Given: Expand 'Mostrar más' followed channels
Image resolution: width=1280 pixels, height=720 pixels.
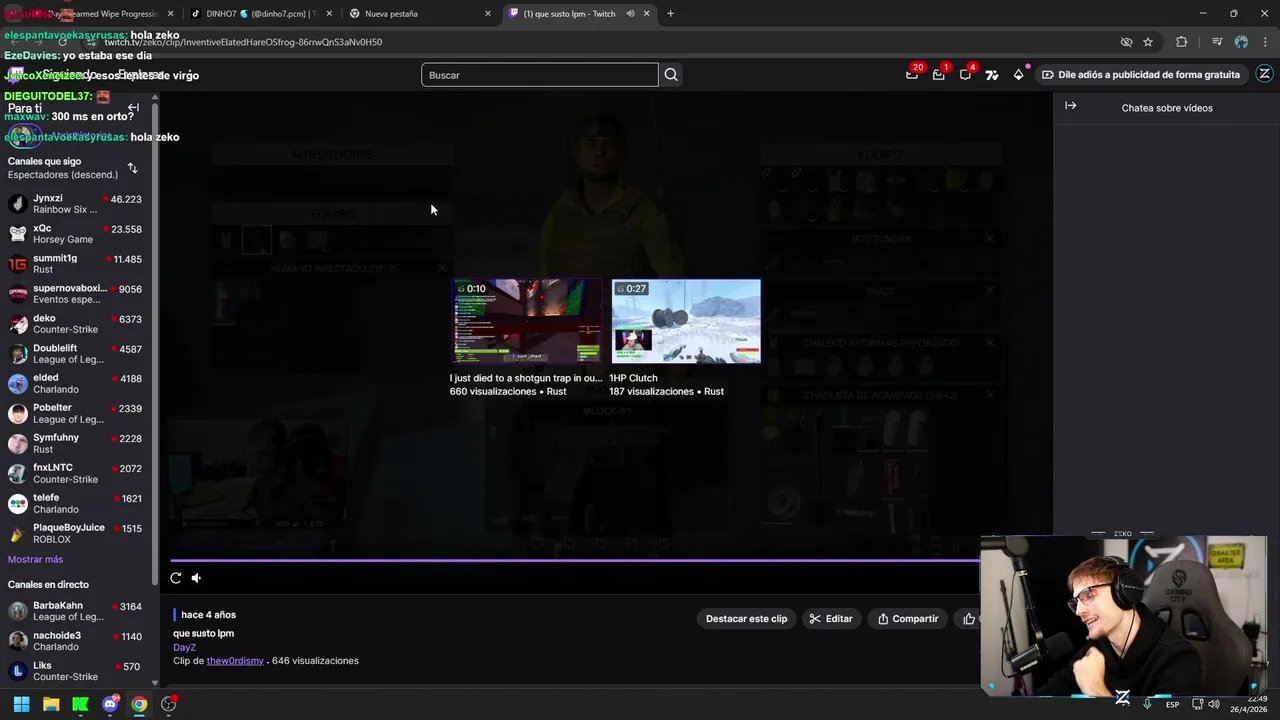Looking at the screenshot, I should (x=35, y=559).
